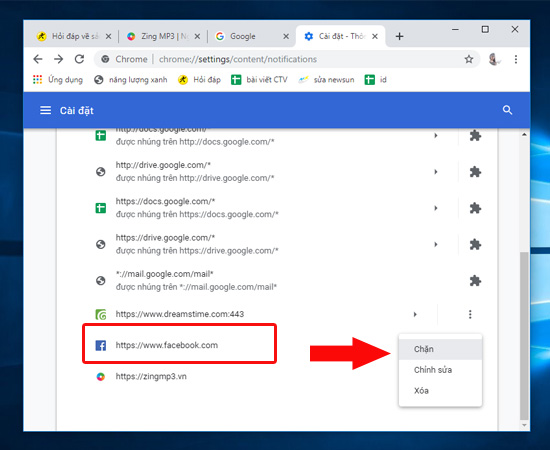The width and height of the screenshot is (550, 450).
Task: Click the https://www.dreamstime.com:443 entry
Action: click(x=180, y=314)
